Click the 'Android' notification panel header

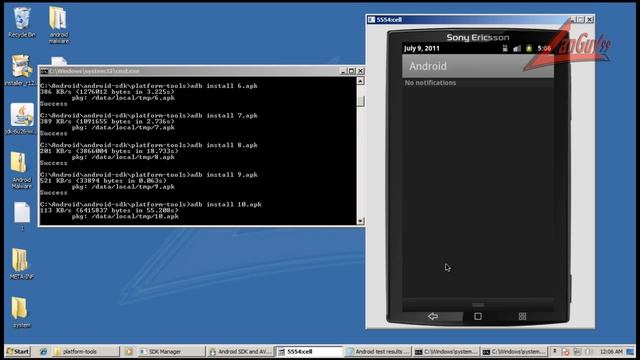point(478,66)
